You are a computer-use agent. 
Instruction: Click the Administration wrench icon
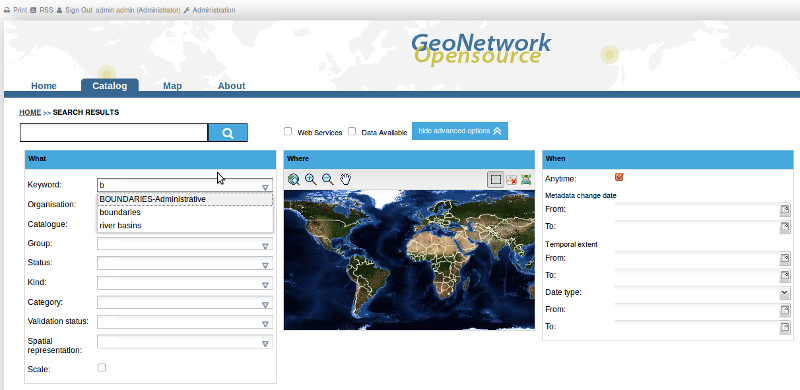point(187,10)
